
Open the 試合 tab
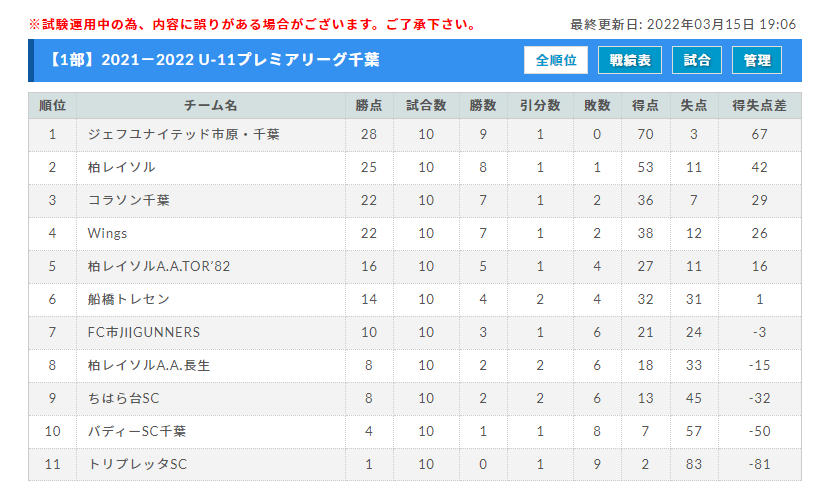coord(697,60)
